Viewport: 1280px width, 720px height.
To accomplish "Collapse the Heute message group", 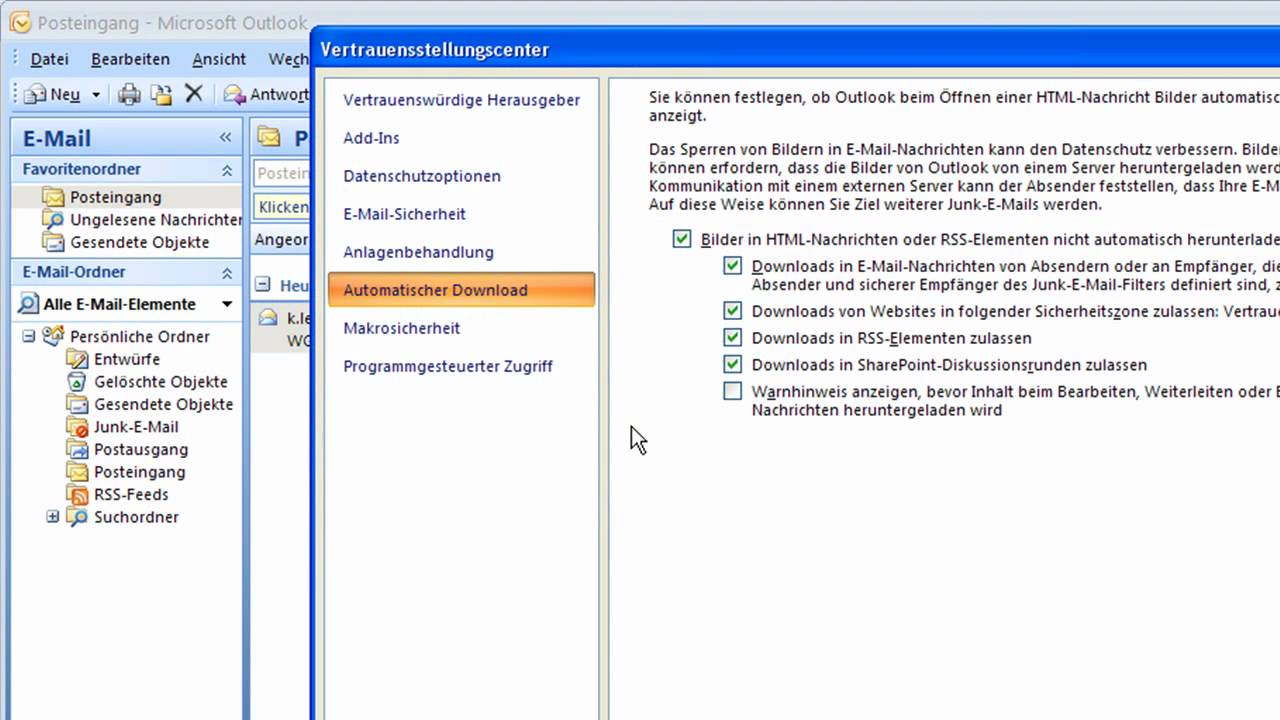I will [x=262, y=285].
